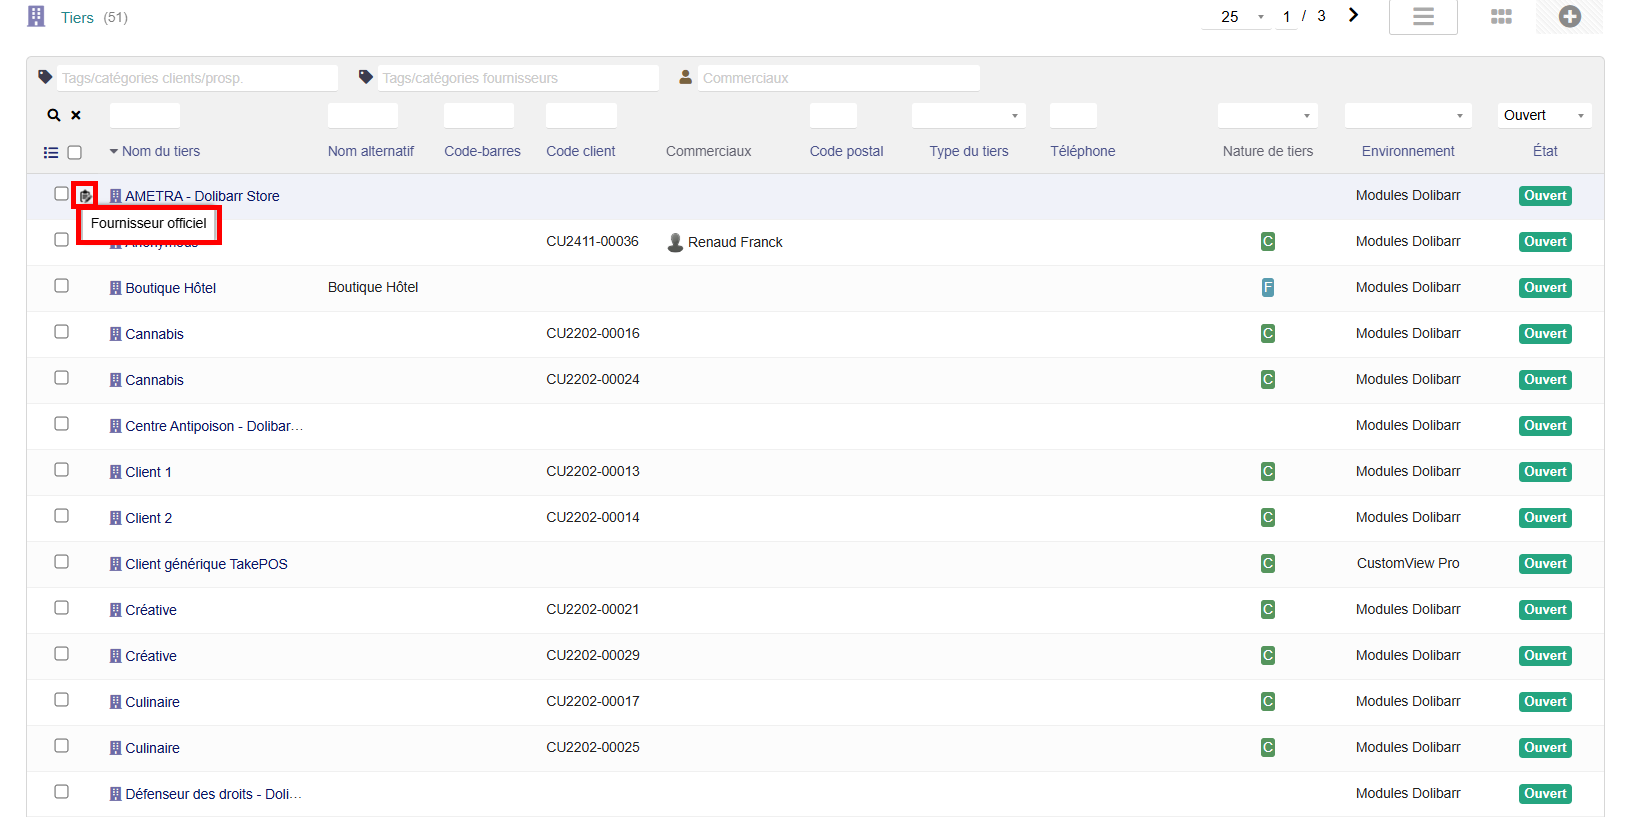1626x817 pixels.
Task: Open the rows-per-page dropdown showing 25
Action: coord(1240,17)
